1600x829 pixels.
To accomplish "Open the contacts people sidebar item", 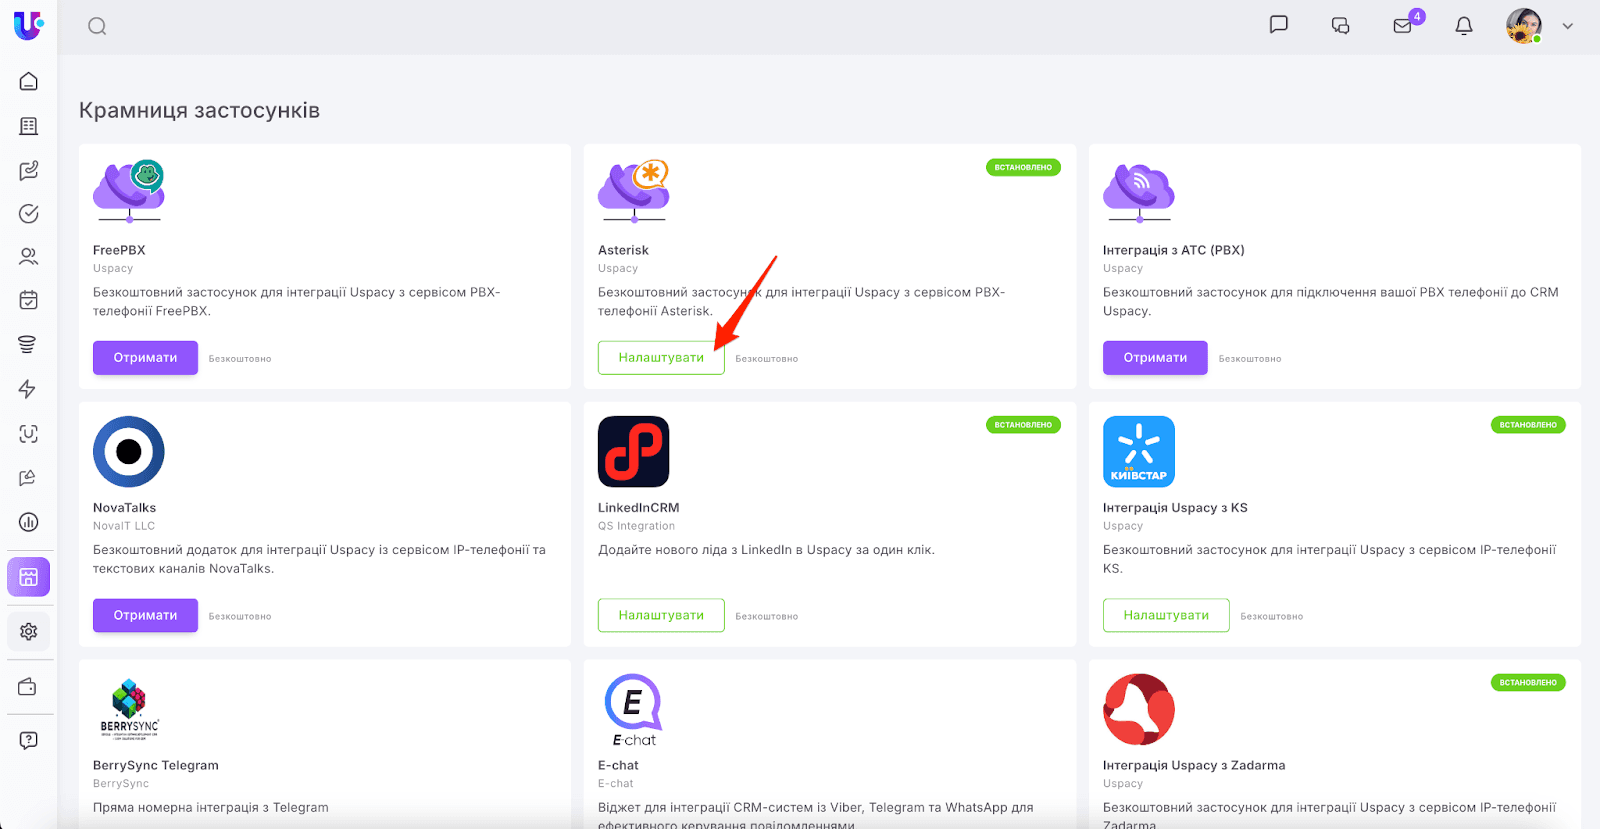I will point(29,257).
